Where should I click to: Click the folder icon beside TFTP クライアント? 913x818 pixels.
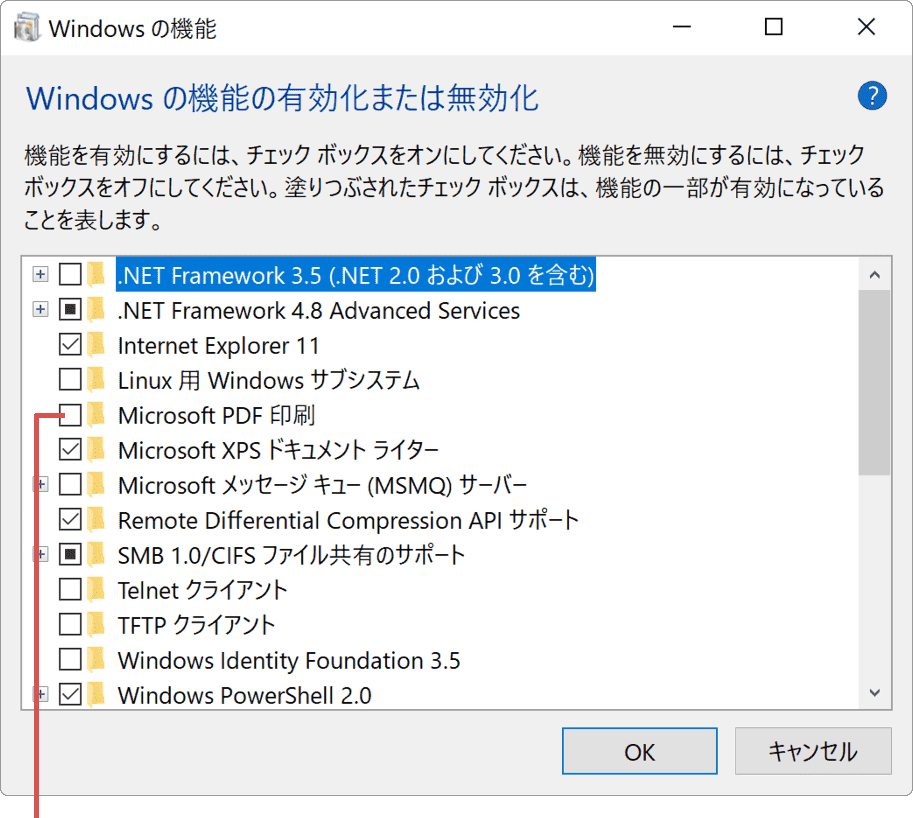(x=96, y=625)
